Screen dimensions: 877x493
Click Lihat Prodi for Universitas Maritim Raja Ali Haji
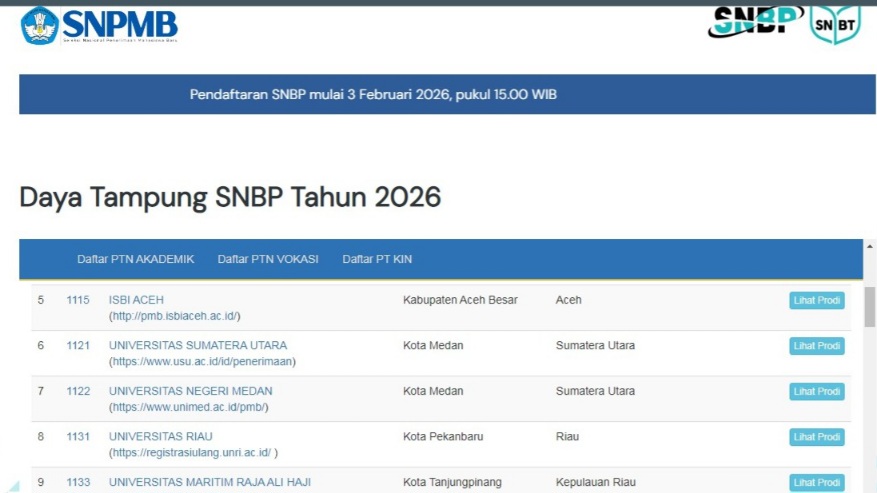pyautogui.click(x=817, y=482)
